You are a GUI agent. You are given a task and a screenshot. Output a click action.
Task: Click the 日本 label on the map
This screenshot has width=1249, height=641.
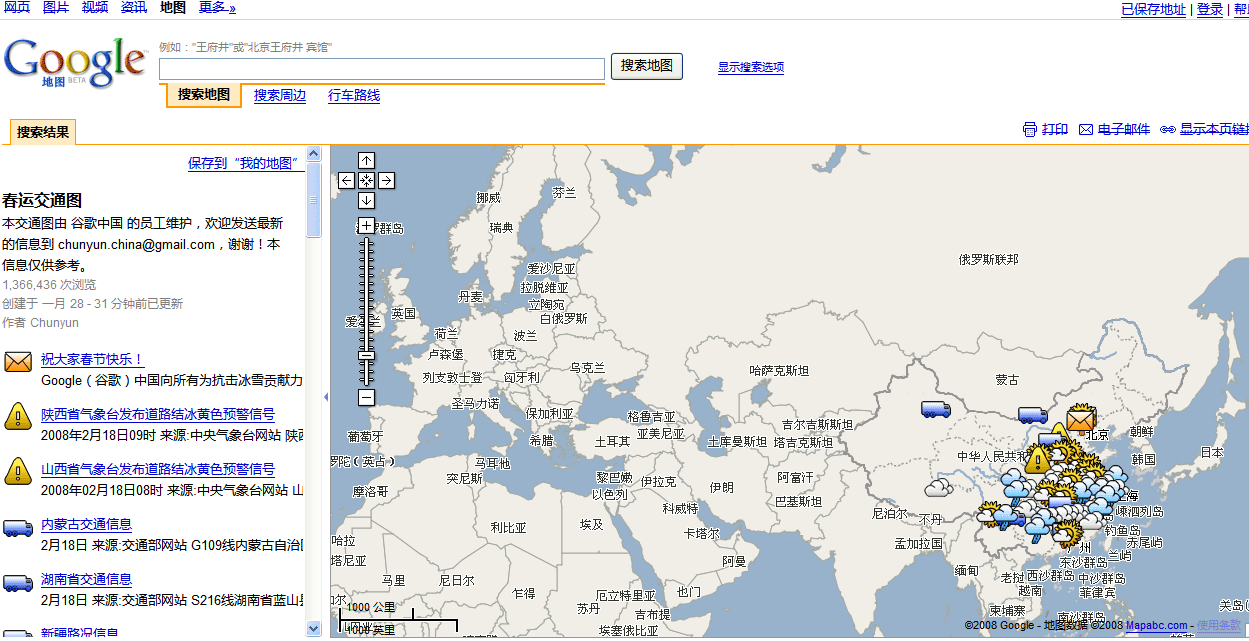(x=1212, y=453)
